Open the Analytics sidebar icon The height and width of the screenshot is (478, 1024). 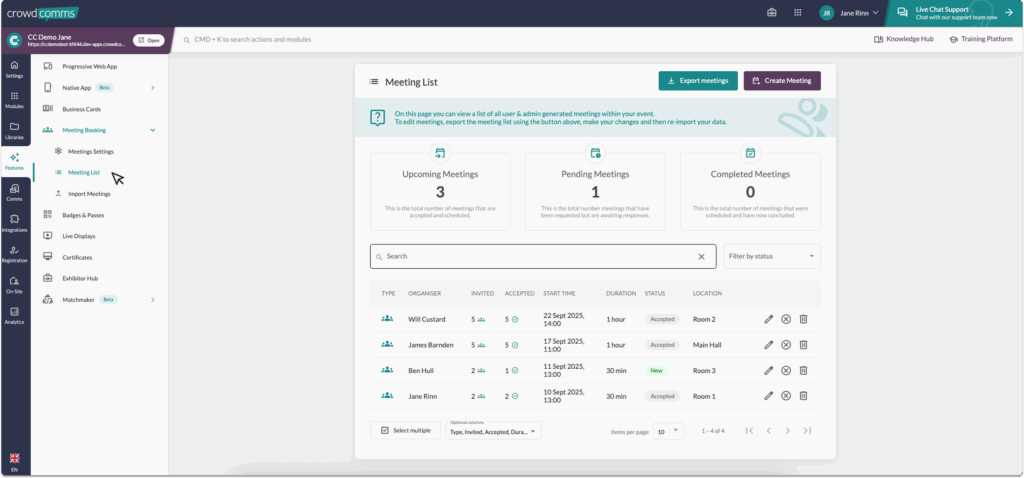click(x=14, y=315)
